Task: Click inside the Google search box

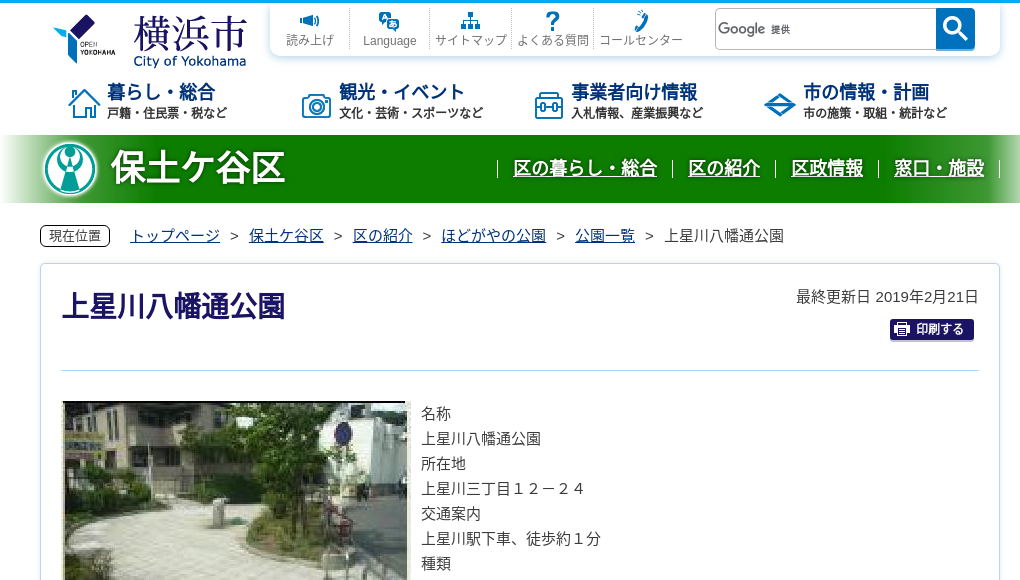Action: pos(825,28)
